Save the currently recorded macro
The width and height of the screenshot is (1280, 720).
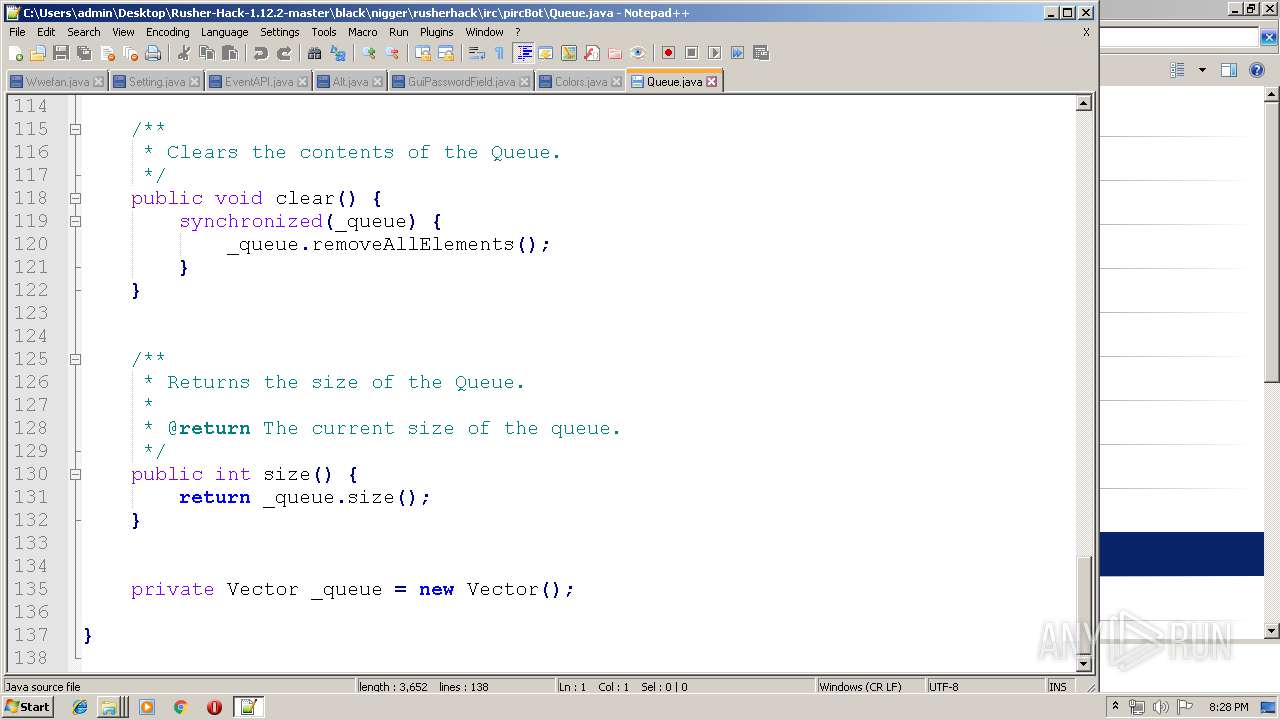[x=760, y=53]
